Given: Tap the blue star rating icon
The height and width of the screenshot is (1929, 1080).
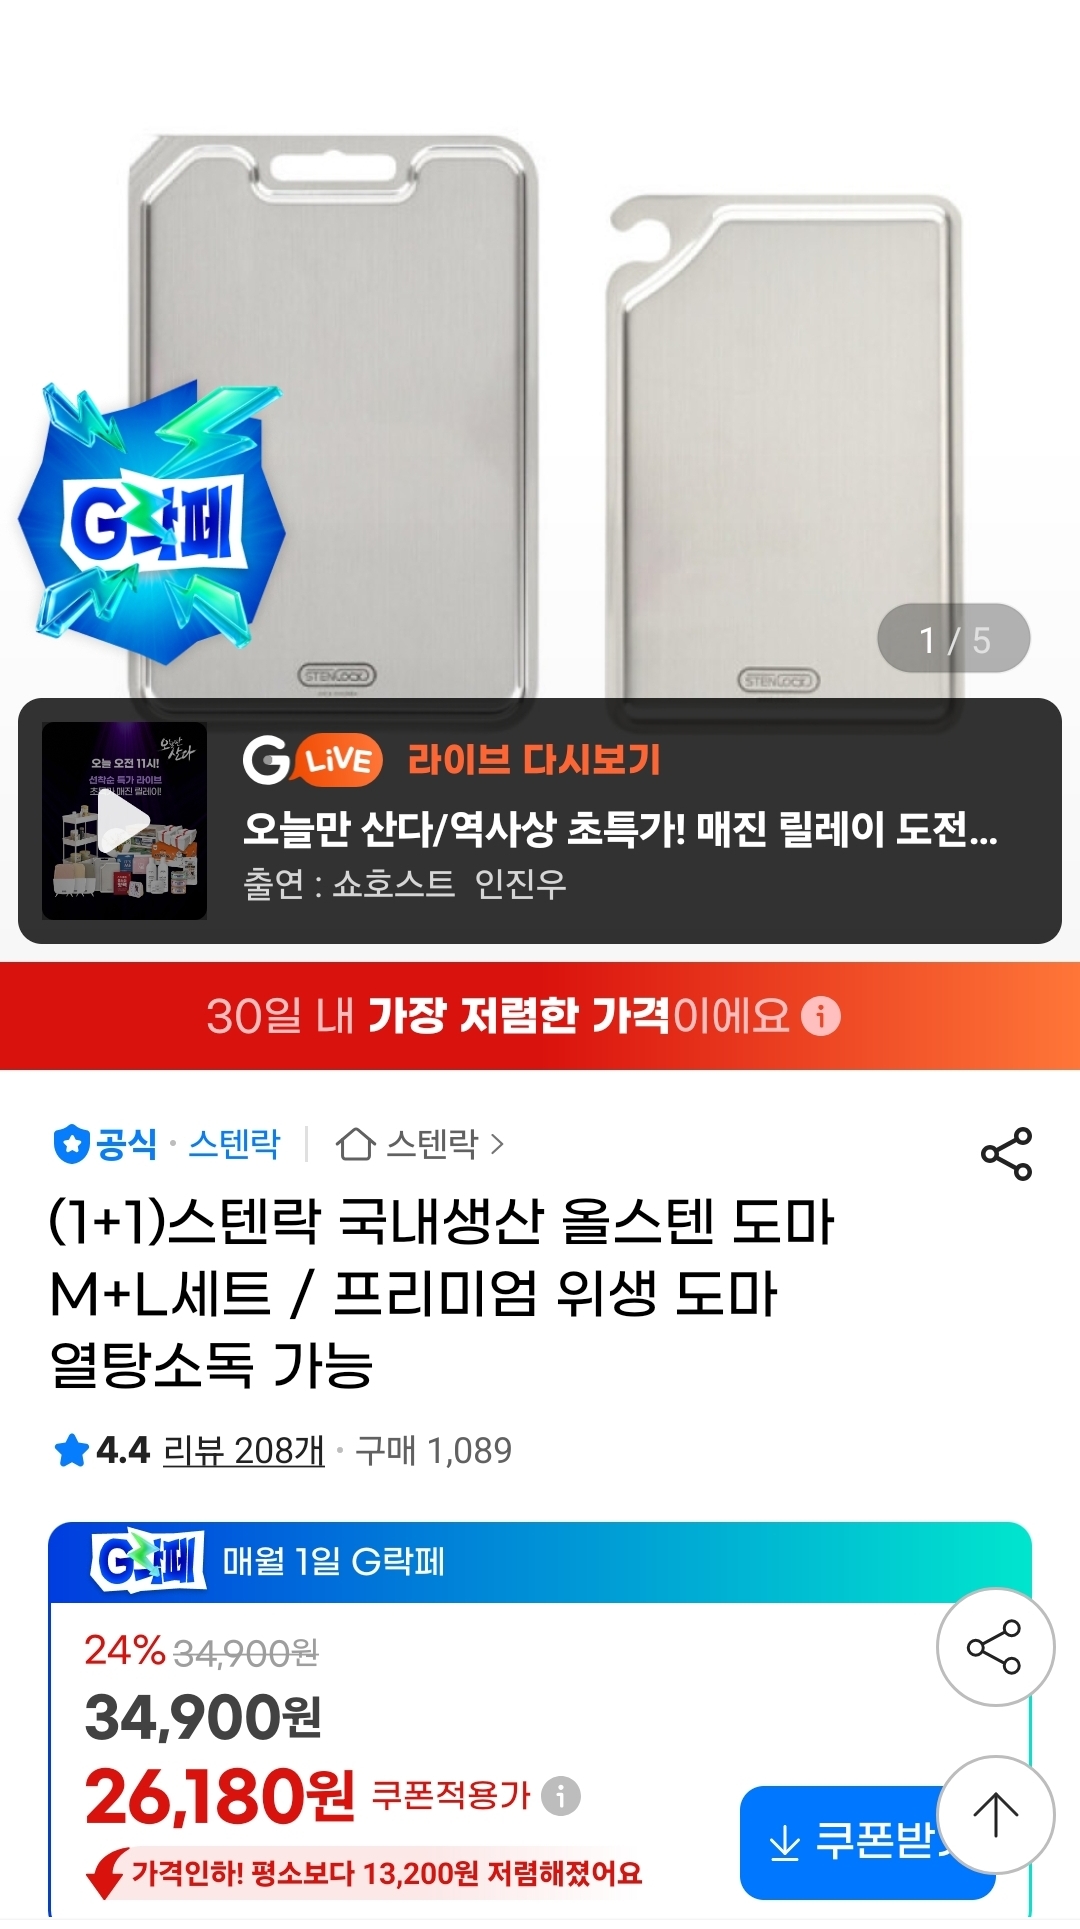Looking at the screenshot, I should tap(71, 1450).
